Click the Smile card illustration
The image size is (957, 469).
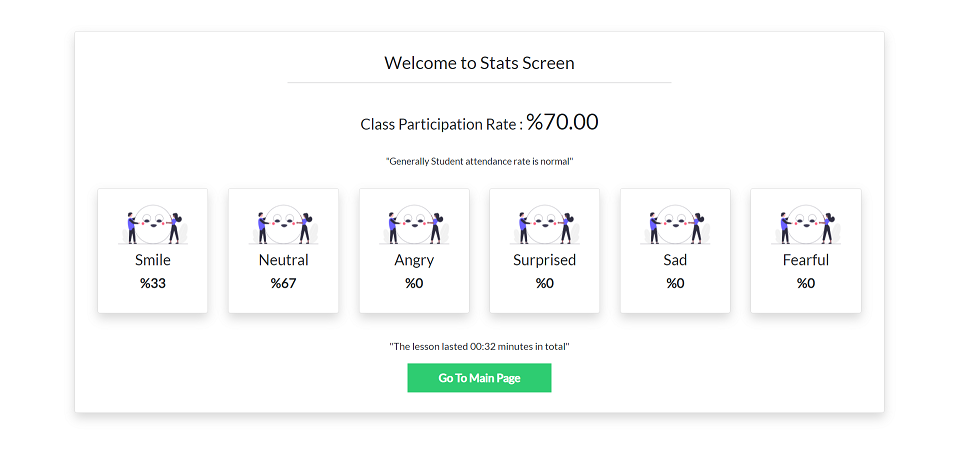(153, 224)
